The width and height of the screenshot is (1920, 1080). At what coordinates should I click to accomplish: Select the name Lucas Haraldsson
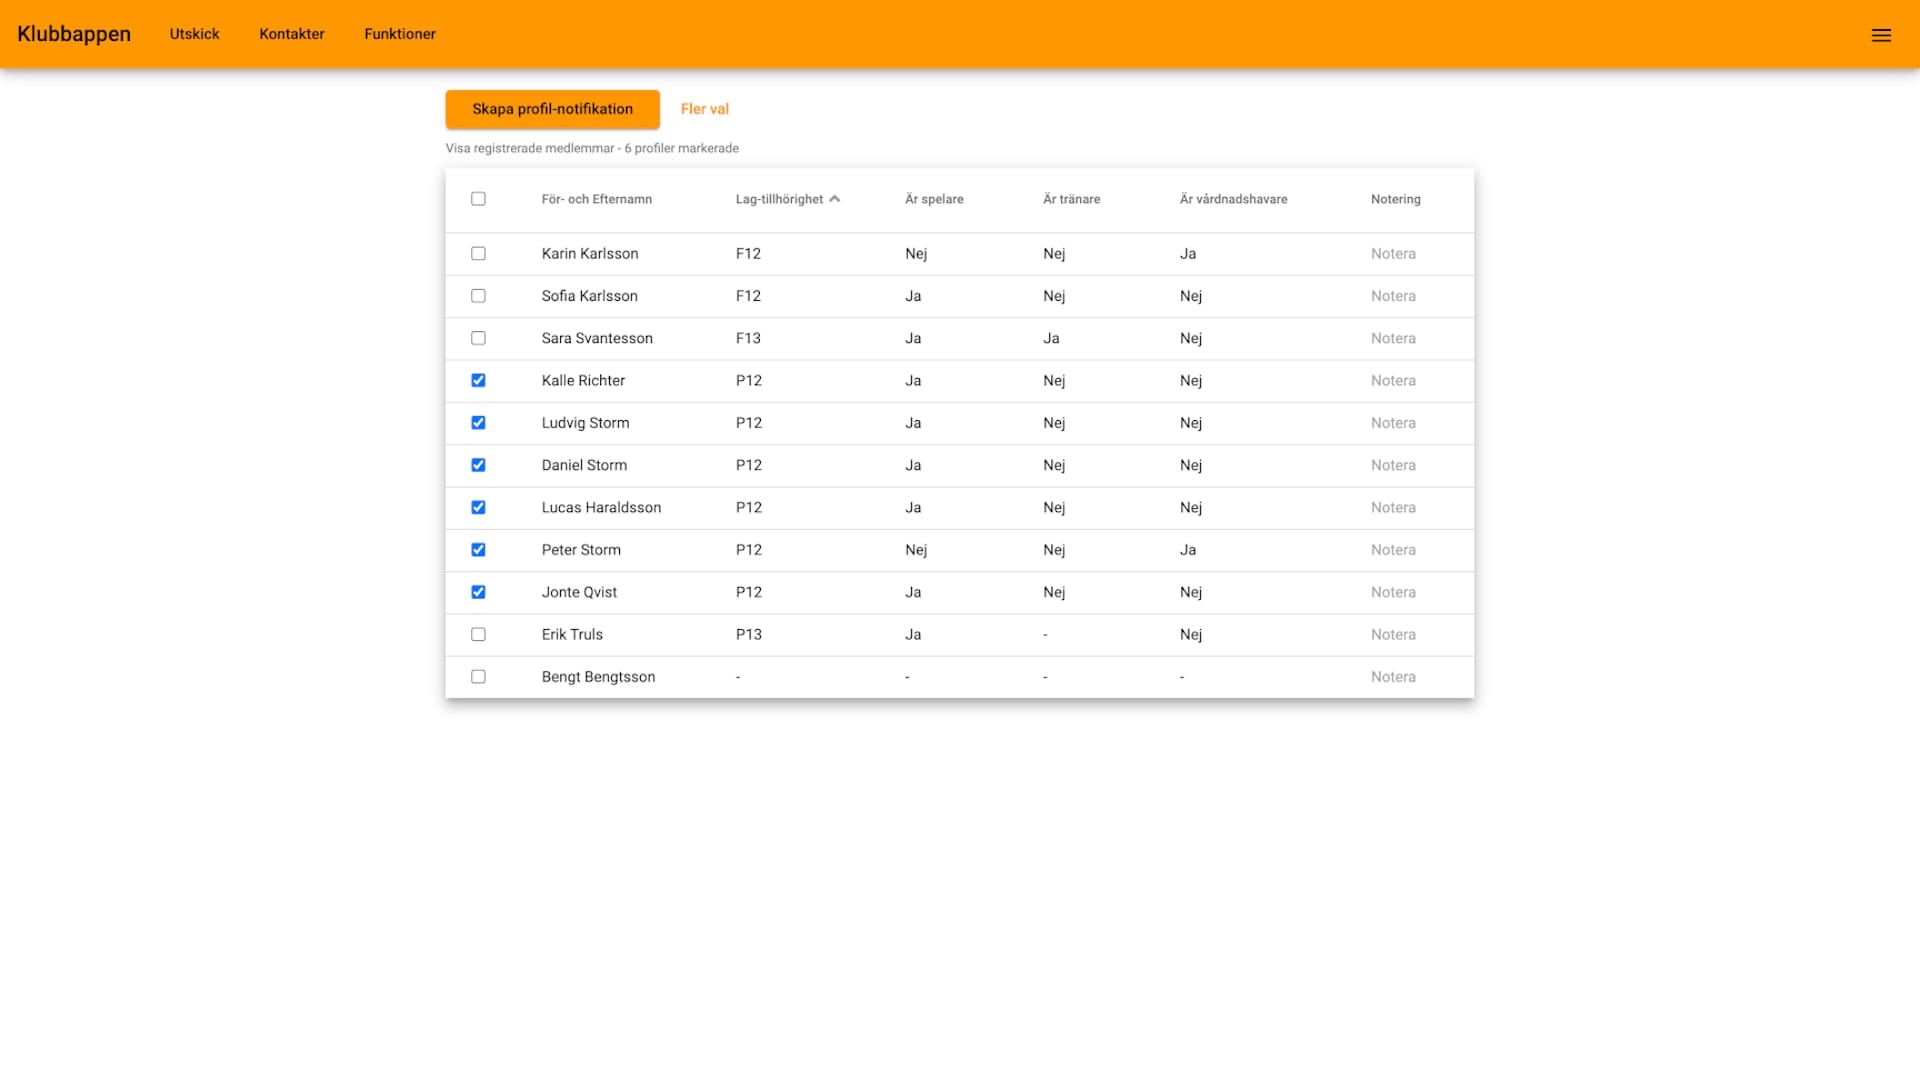pyautogui.click(x=601, y=507)
